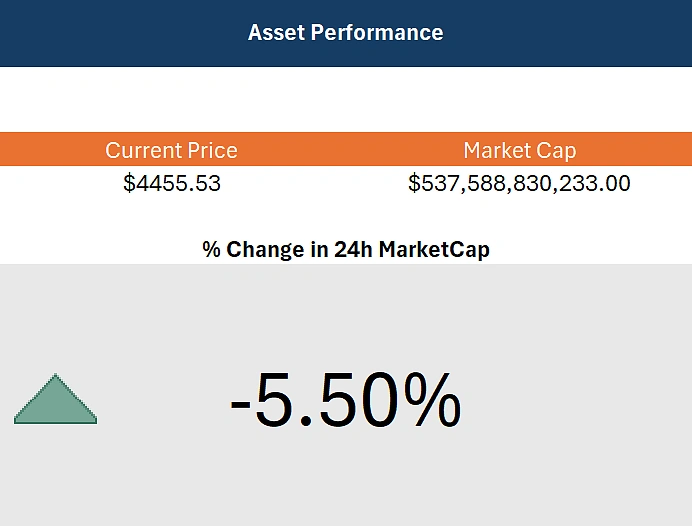The image size is (692, 526).
Task: Click the Market Cap column header
Action: click(x=519, y=150)
